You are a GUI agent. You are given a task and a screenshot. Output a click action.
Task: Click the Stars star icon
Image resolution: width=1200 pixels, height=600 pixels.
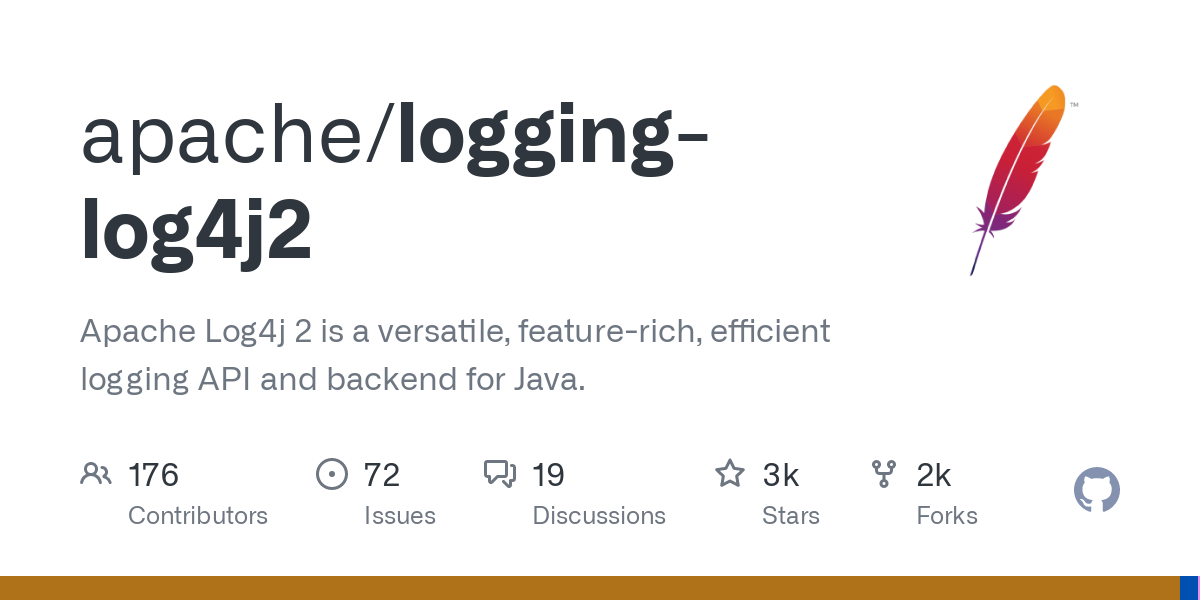pyautogui.click(x=730, y=474)
